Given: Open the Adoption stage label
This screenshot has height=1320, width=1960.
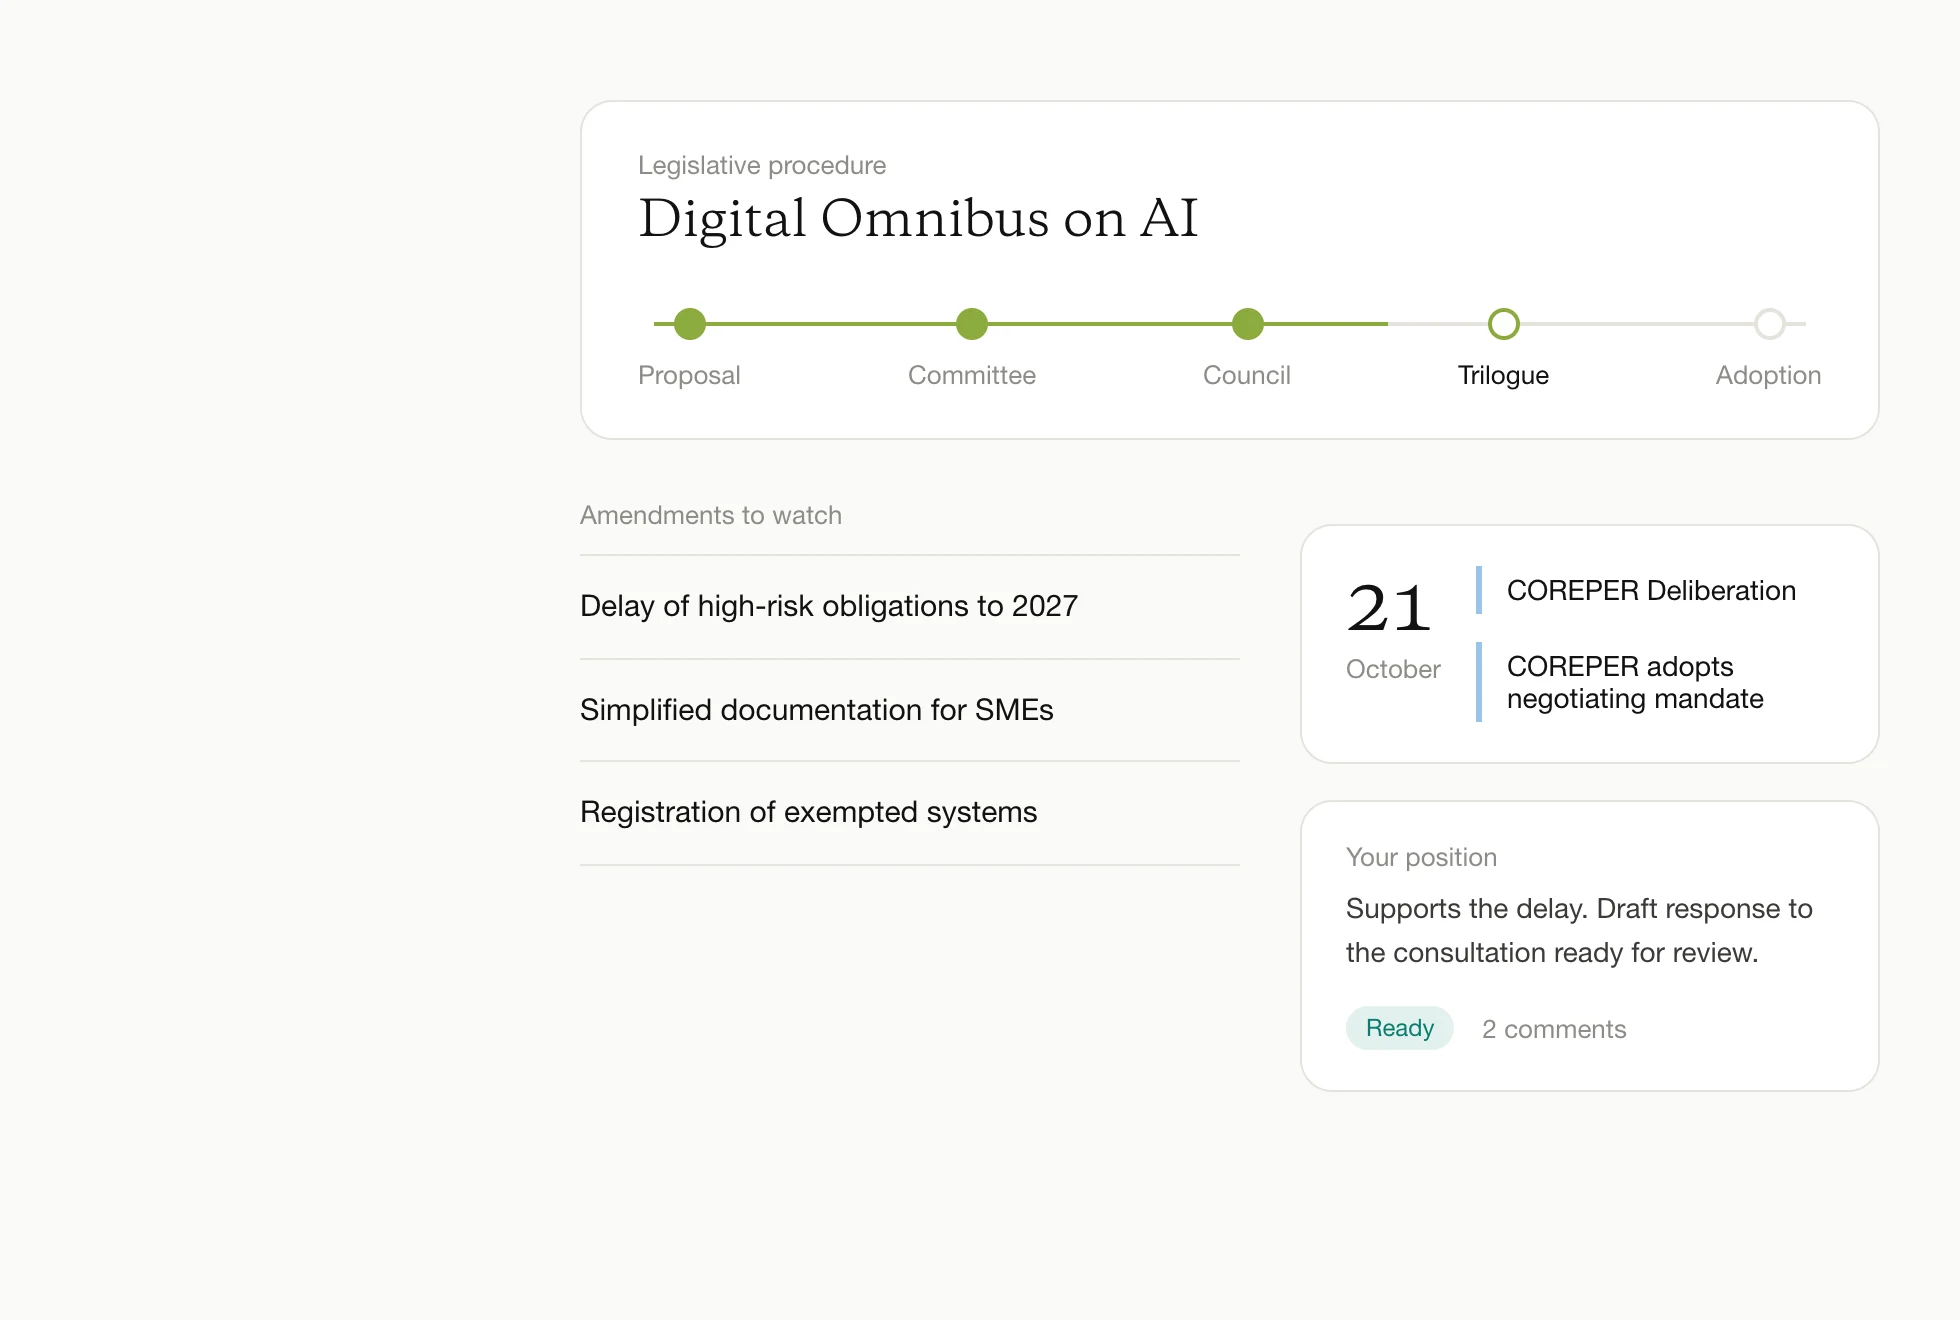Looking at the screenshot, I should click(x=1768, y=376).
